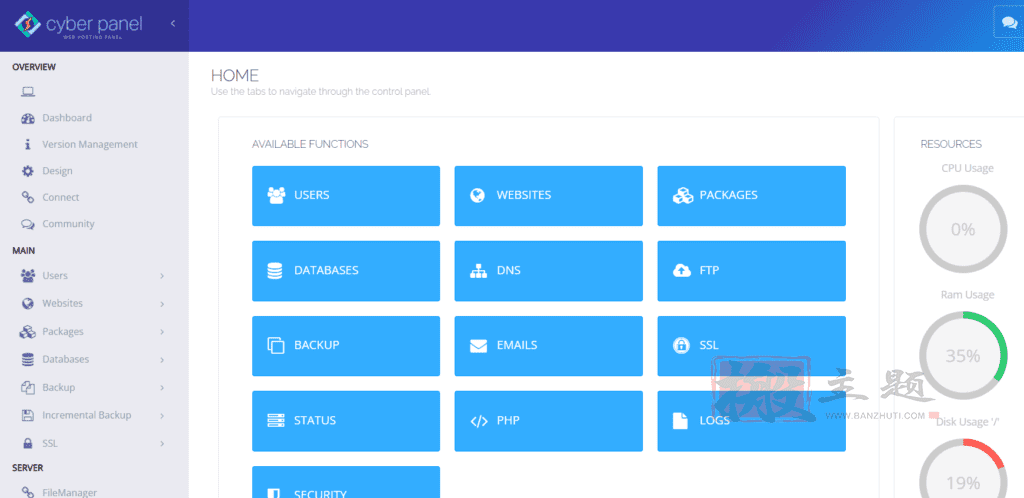Open the DNS function tile
This screenshot has height=498, width=1024.
549,271
